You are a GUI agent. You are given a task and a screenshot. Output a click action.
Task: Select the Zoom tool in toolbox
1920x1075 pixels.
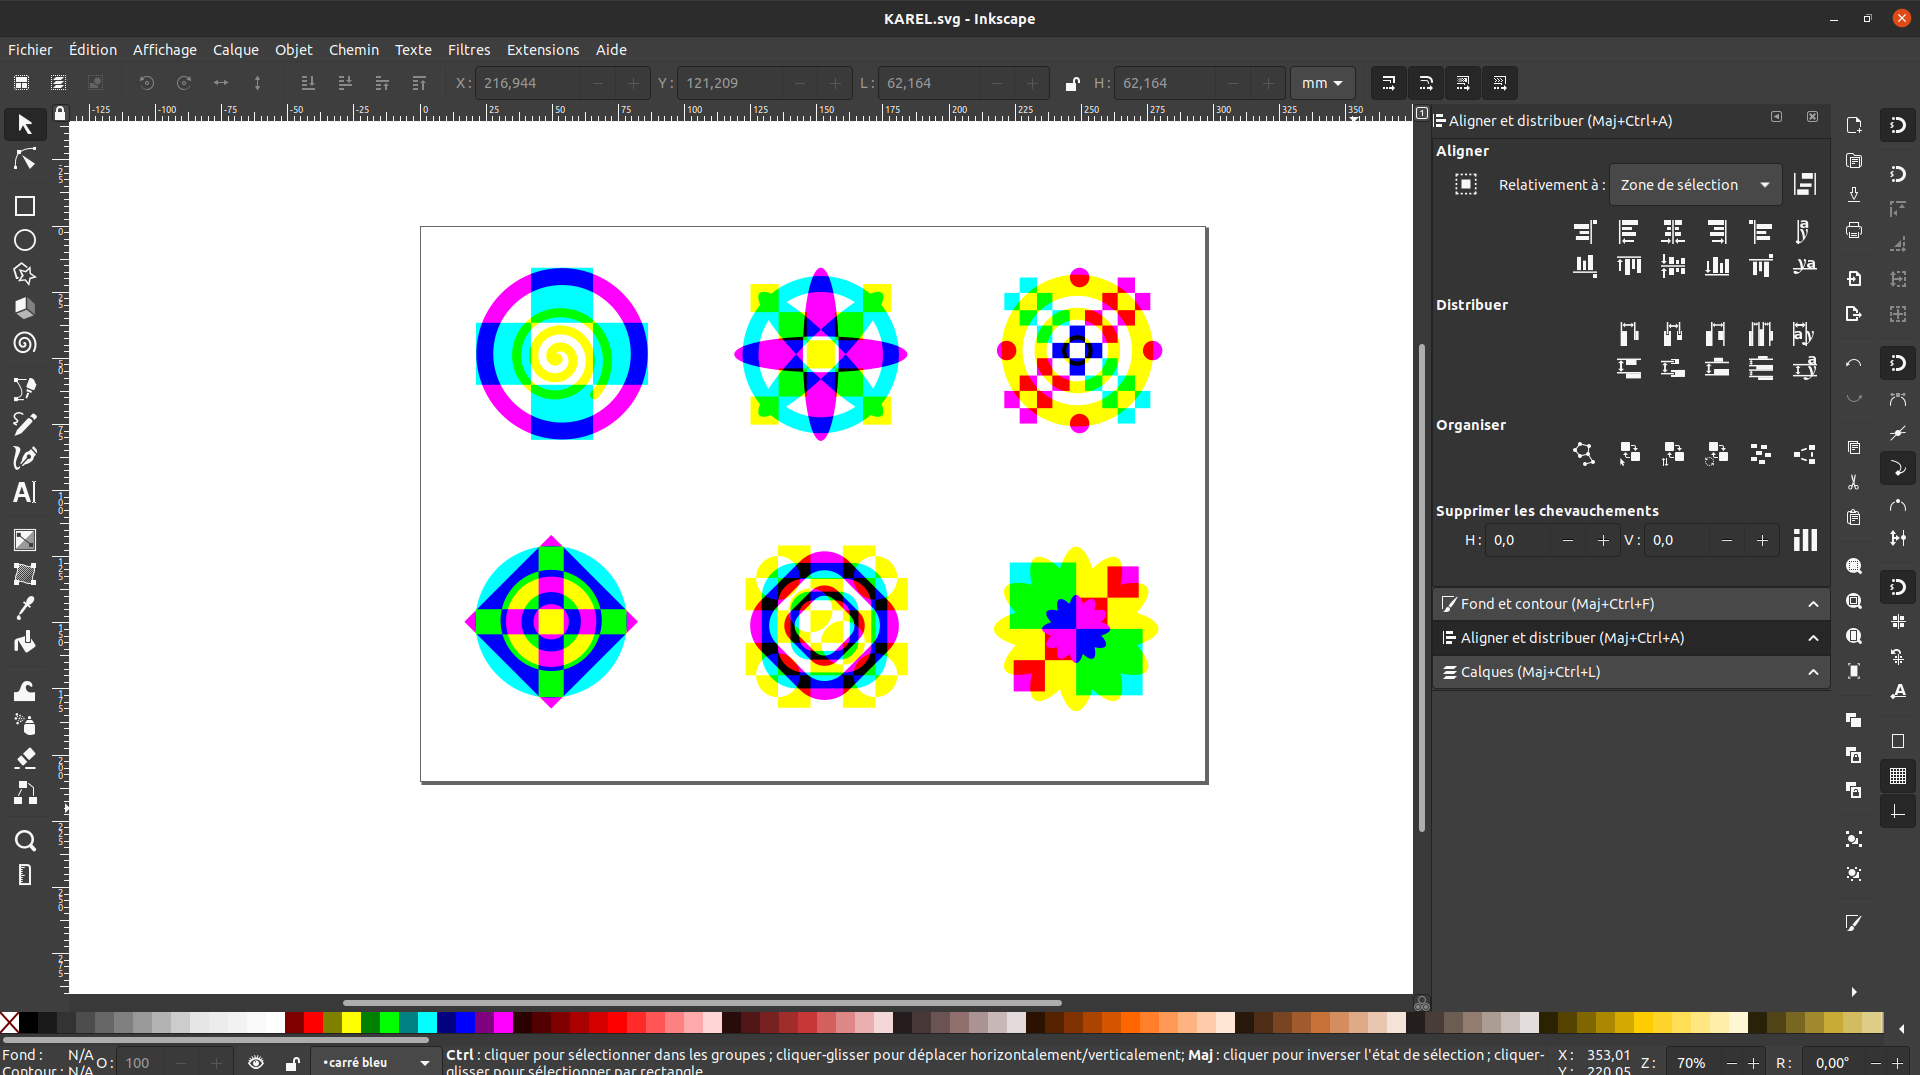[x=25, y=840]
